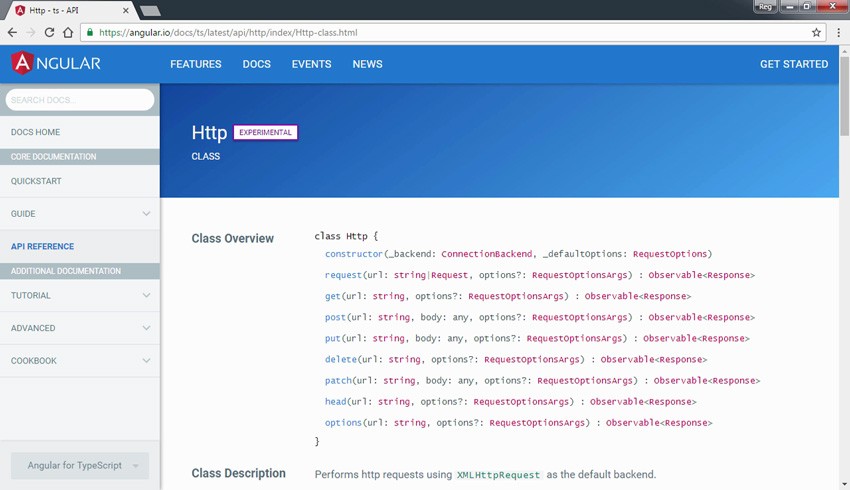Click the browser forward arrow

tap(31, 33)
